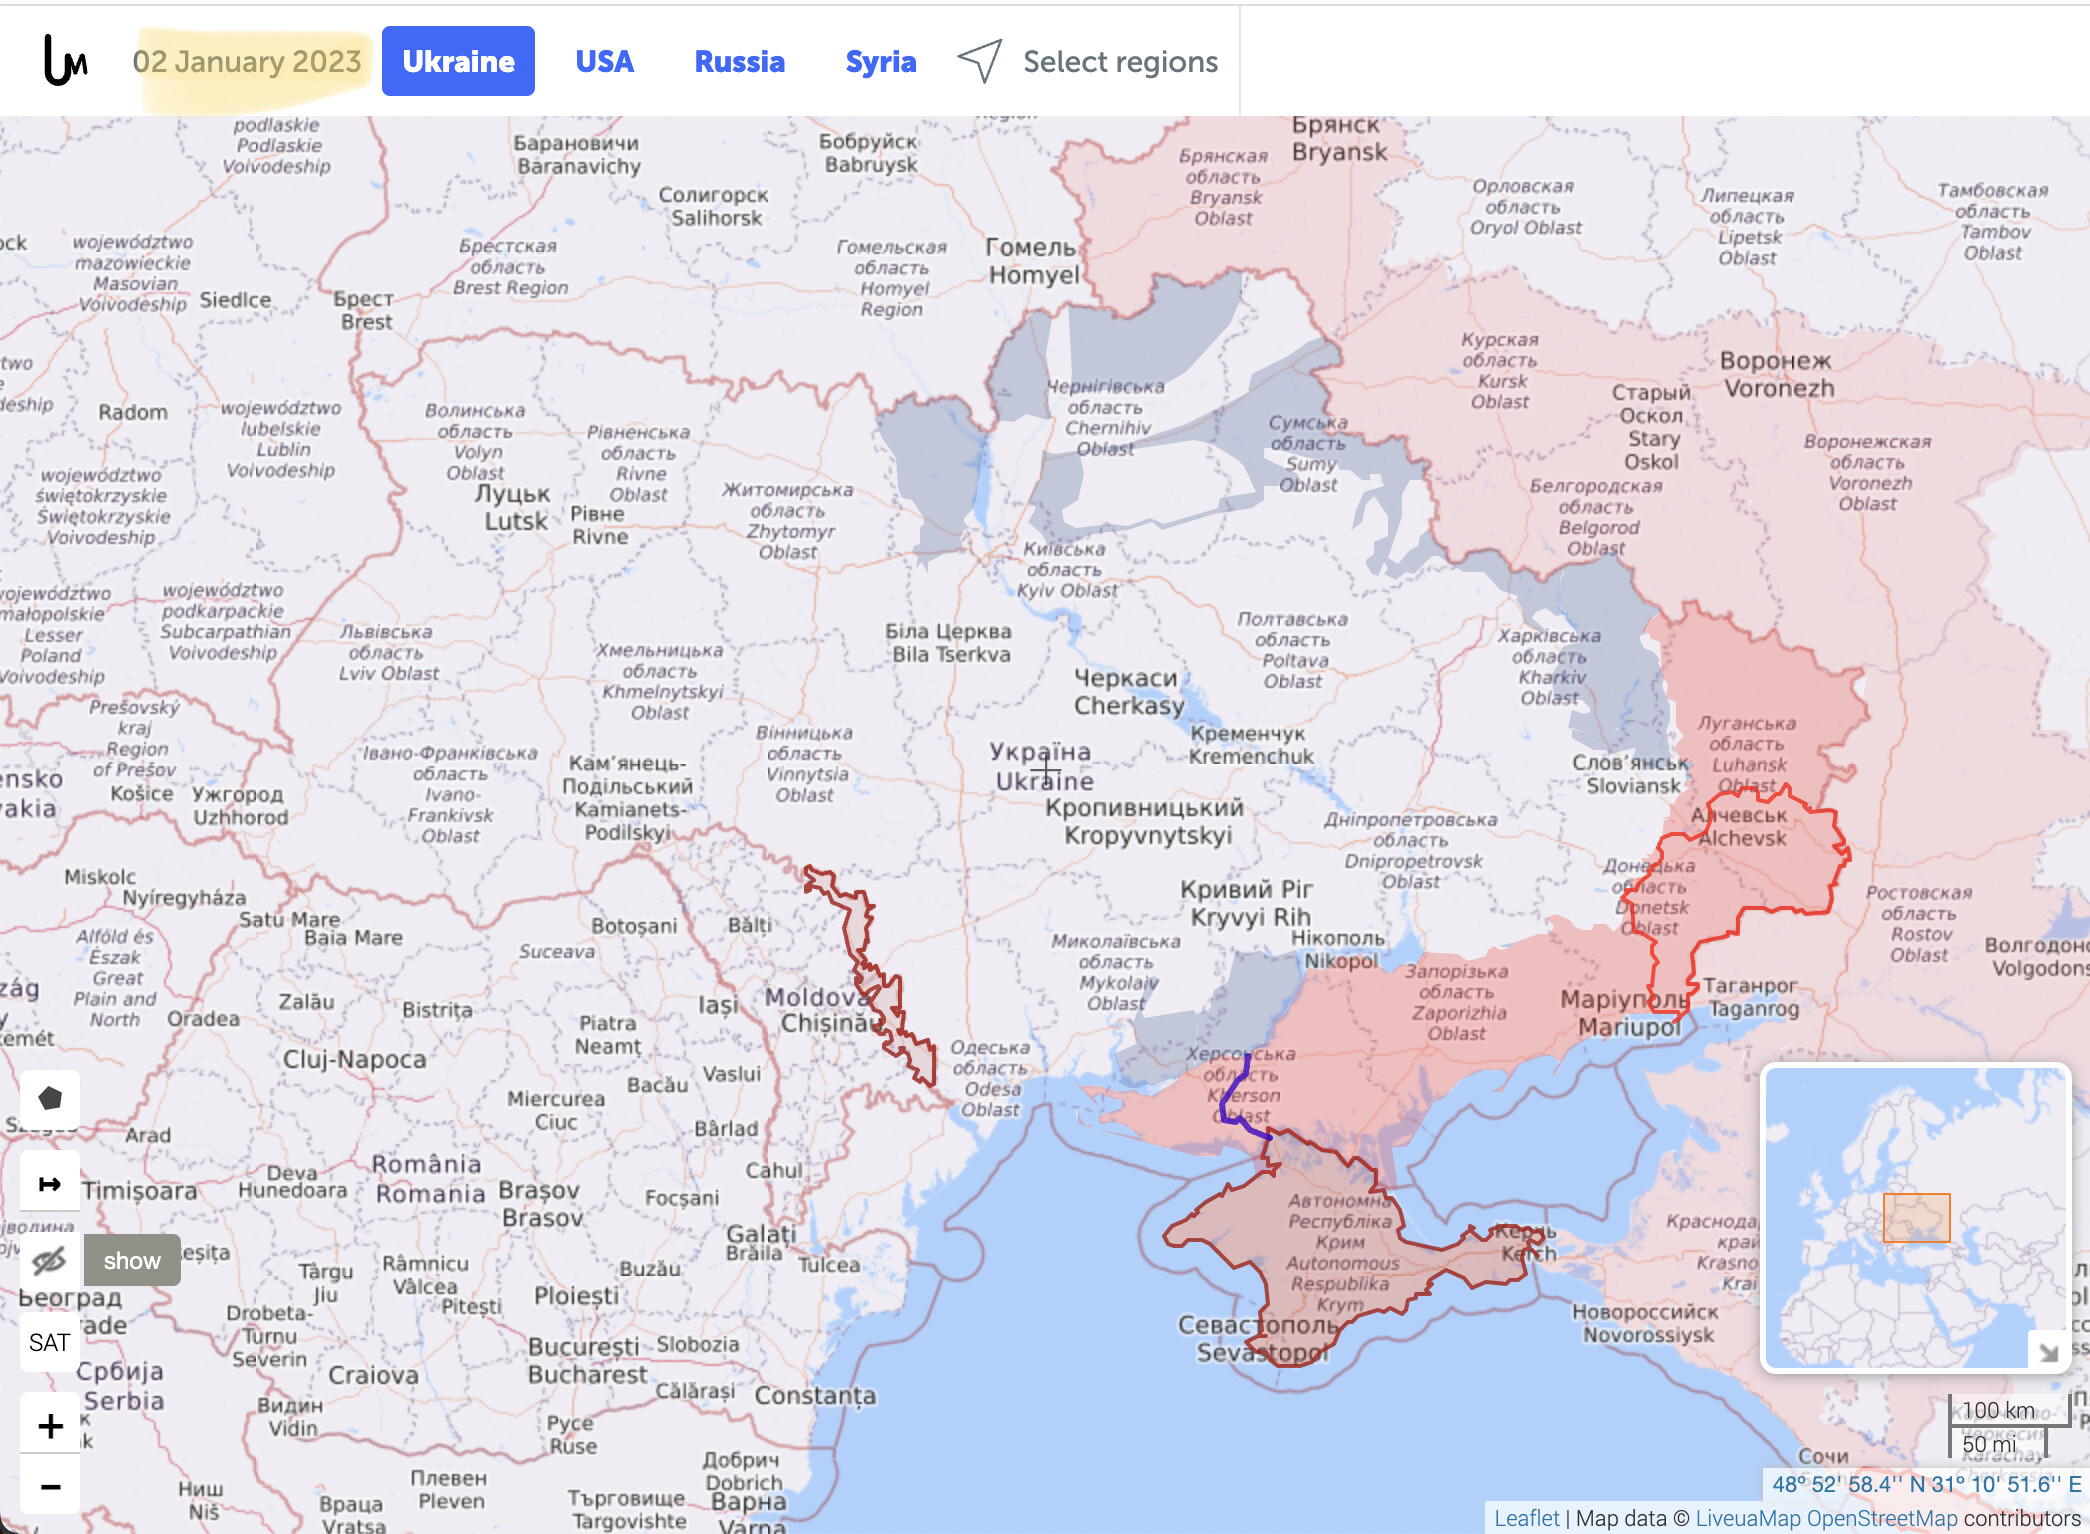The image size is (2090, 1534).
Task: Click the measure distance arrow tool
Action: 50,1184
